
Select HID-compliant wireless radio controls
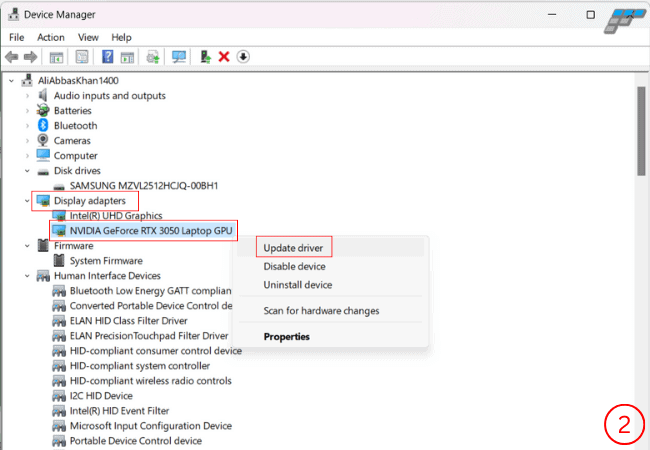(150, 381)
